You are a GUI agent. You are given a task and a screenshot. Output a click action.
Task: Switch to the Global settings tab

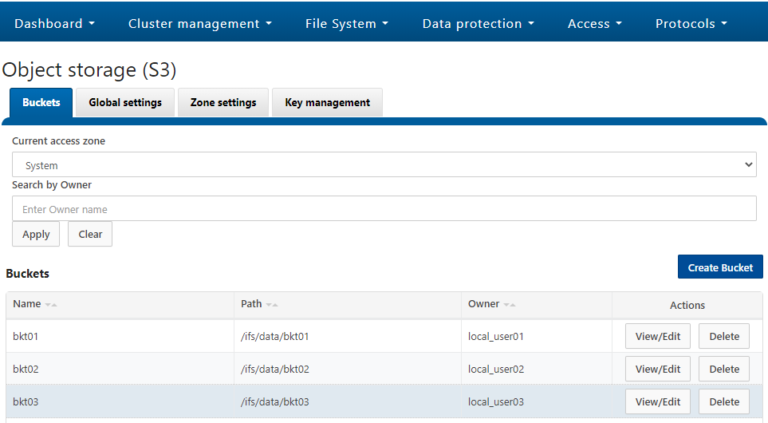pyautogui.click(x=125, y=102)
